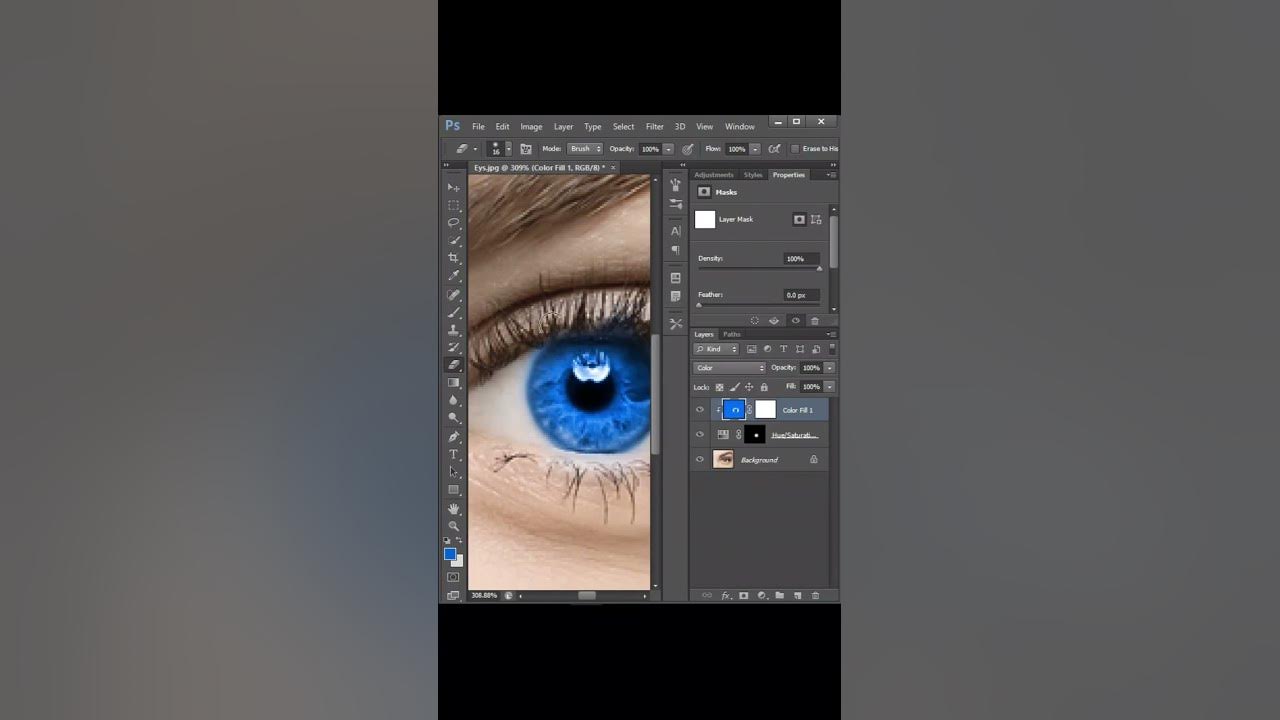Swap foreground and background colors
The height and width of the screenshot is (720, 1280).
(459, 541)
